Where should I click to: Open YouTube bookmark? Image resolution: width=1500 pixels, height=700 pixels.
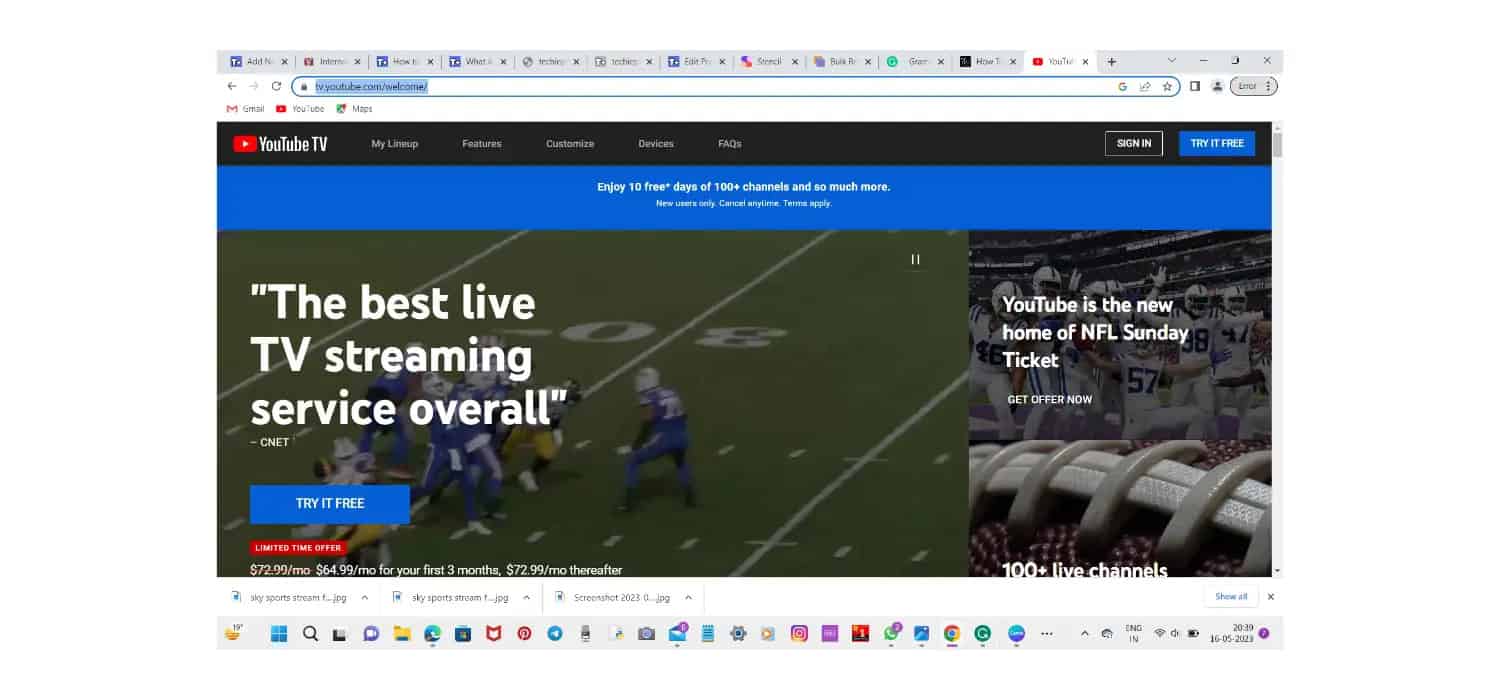pyautogui.click(x=300, y=109)
